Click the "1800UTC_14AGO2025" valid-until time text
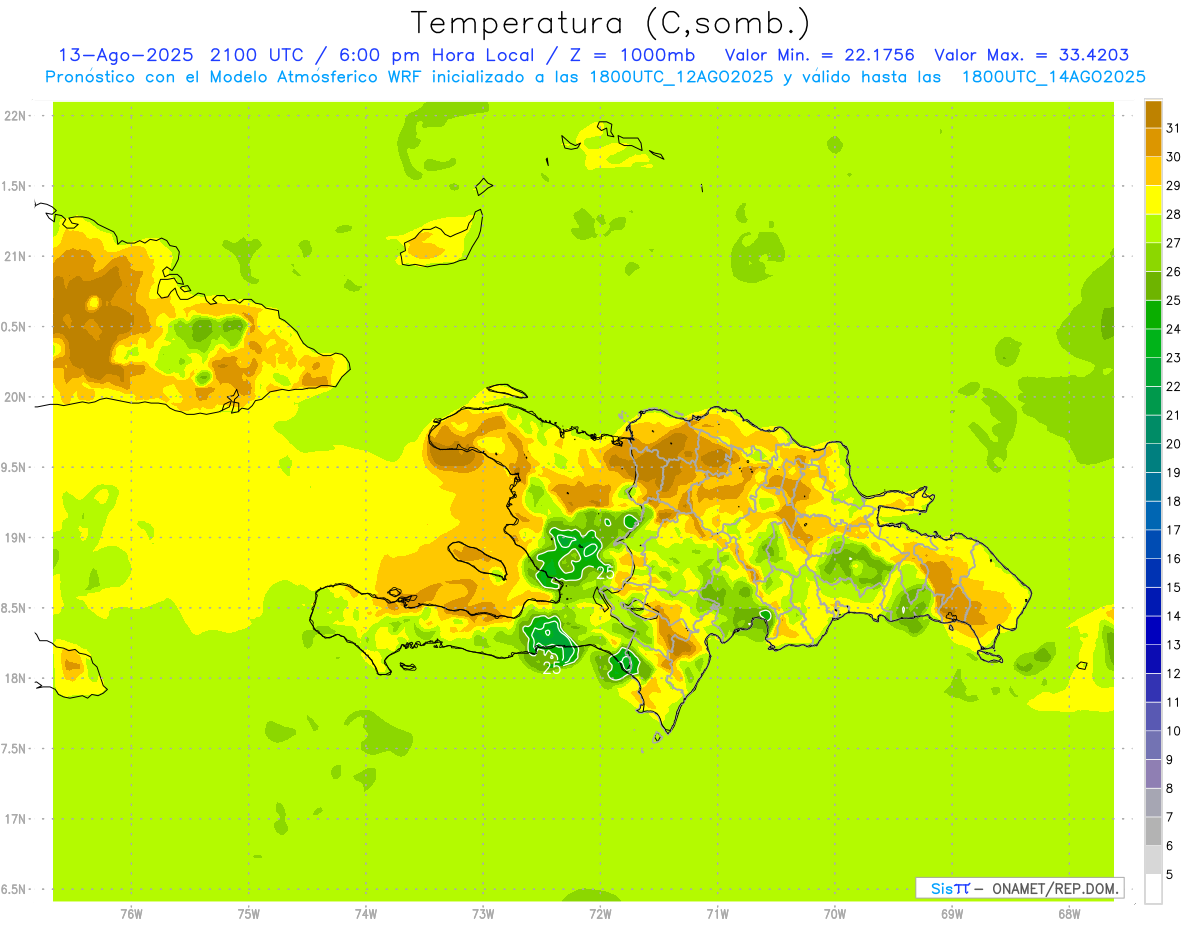Viewport: 1200px width, 927px height. (1054, 77)
